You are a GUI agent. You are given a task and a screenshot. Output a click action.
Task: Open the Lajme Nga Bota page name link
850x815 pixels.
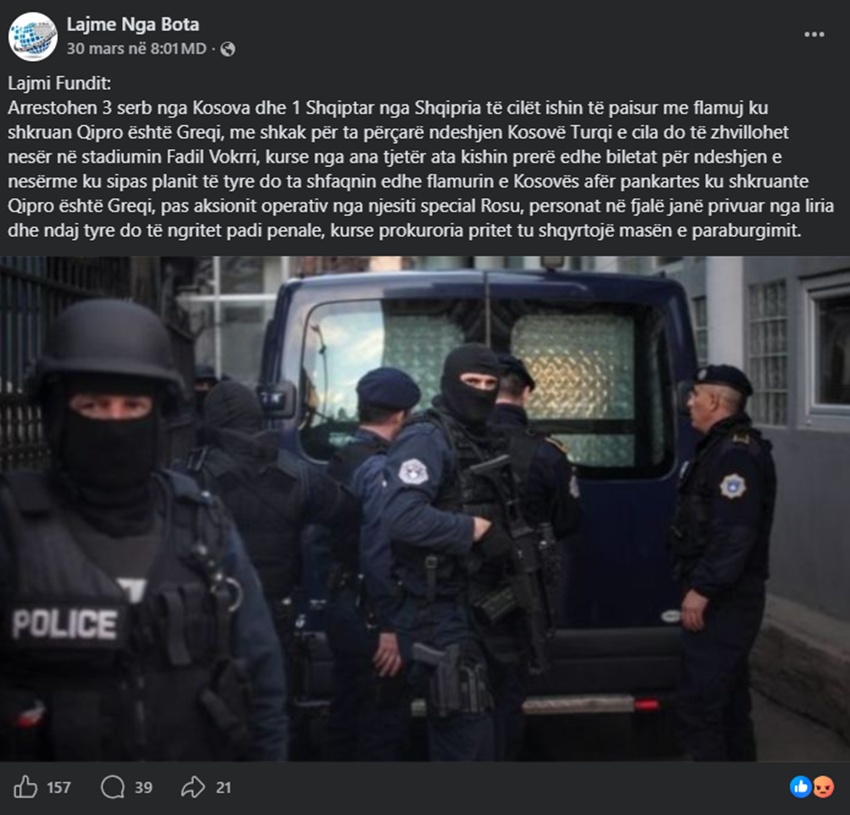[133, 24]
